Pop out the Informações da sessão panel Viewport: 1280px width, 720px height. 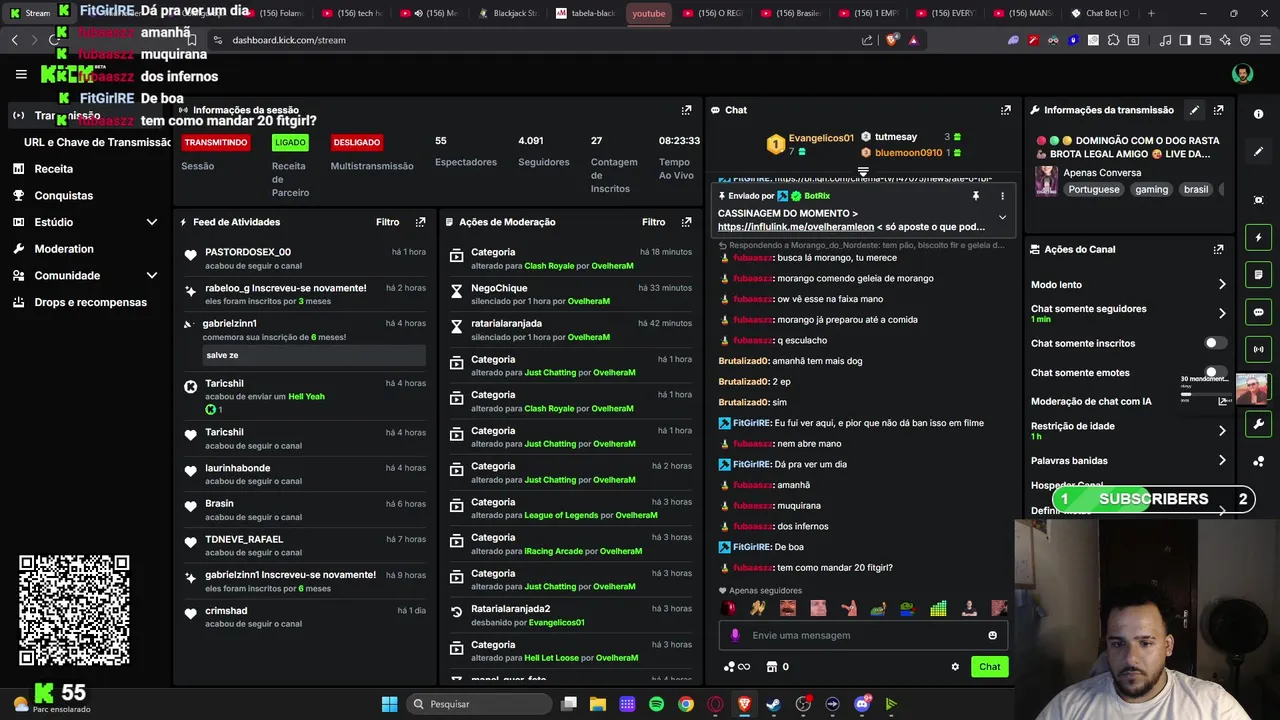(686, 110)
